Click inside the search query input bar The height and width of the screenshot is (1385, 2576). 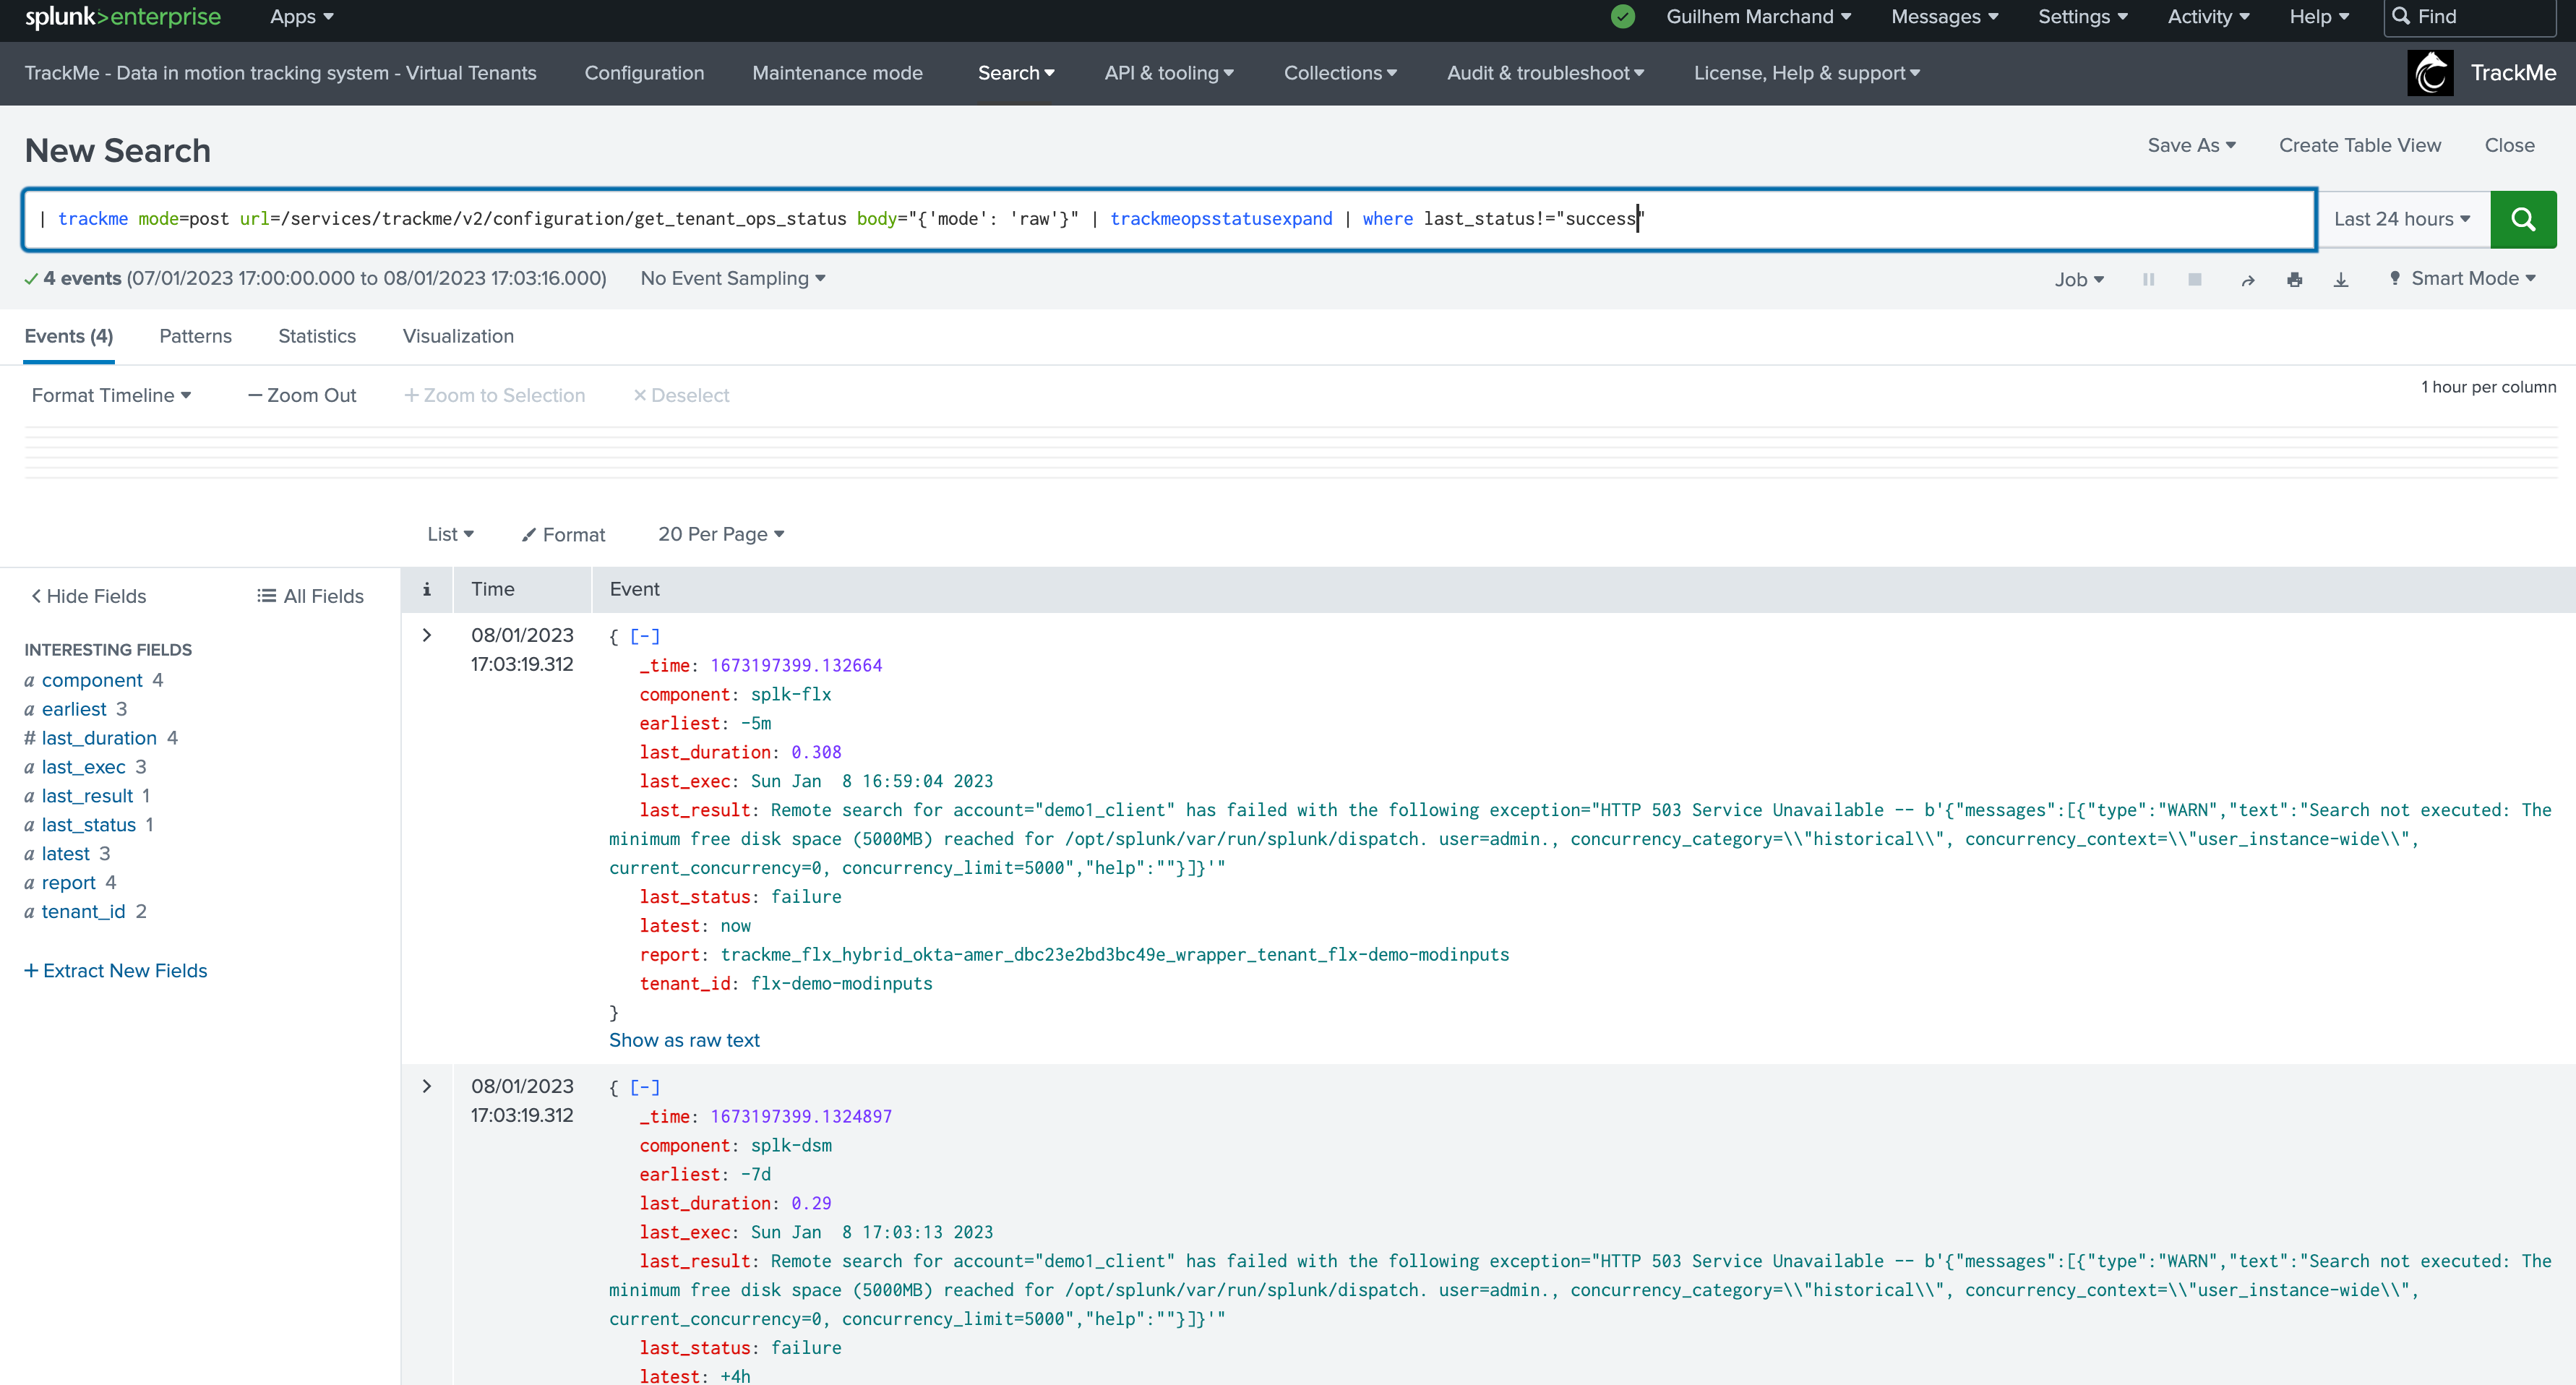[1169, 219]
